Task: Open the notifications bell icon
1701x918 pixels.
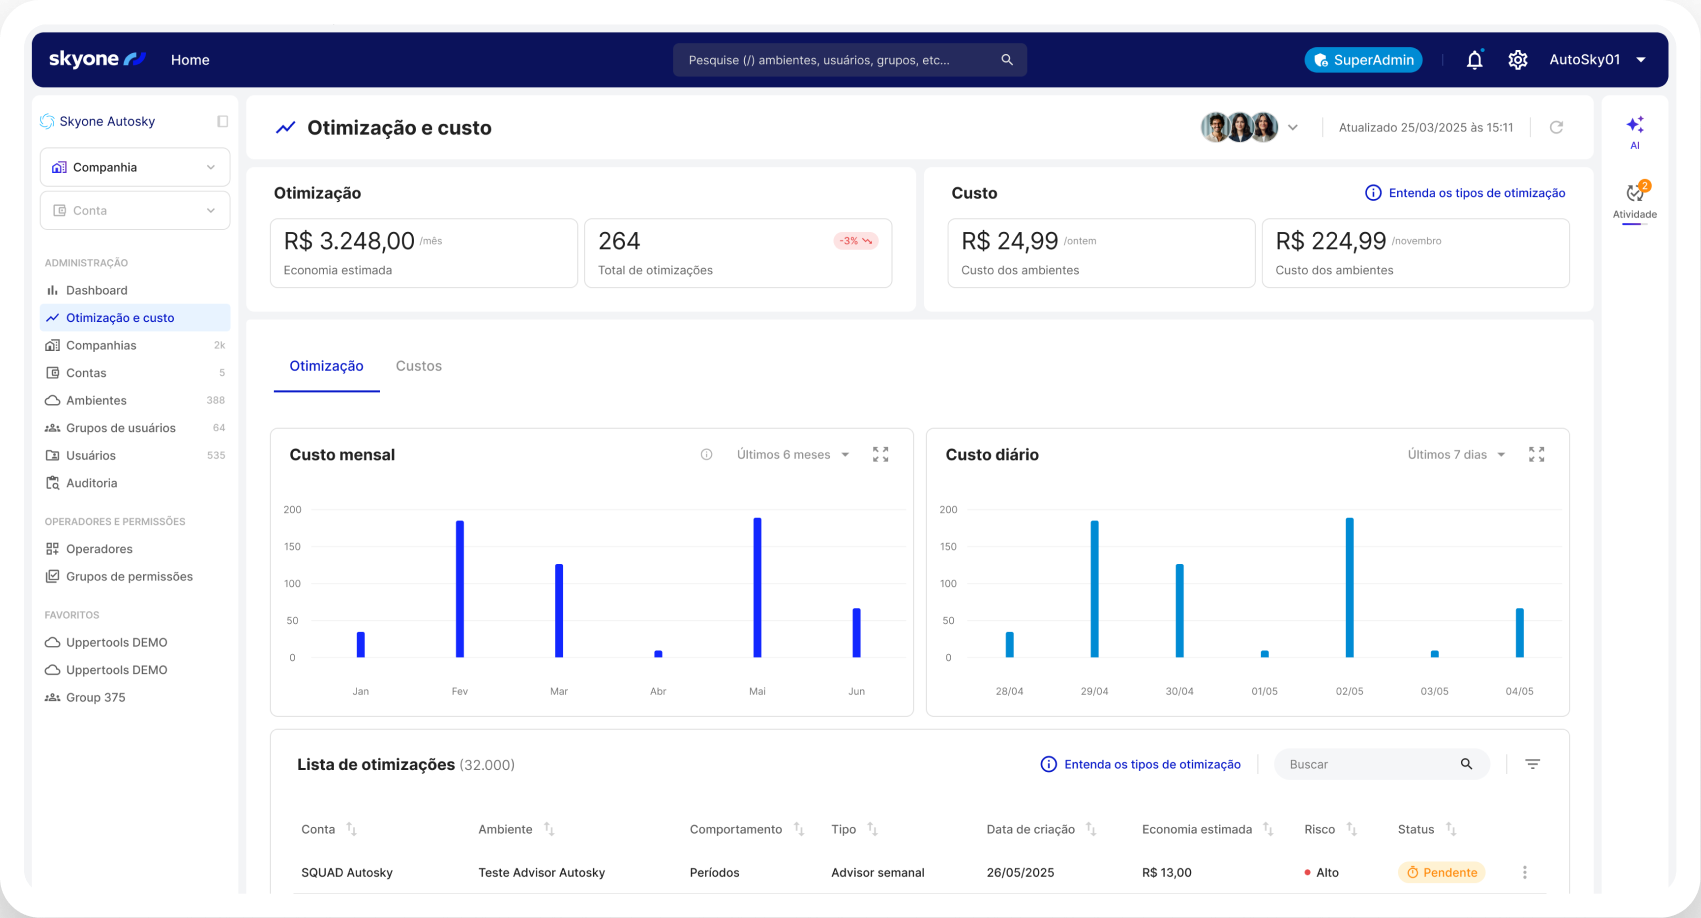Action: [1474, 60]
